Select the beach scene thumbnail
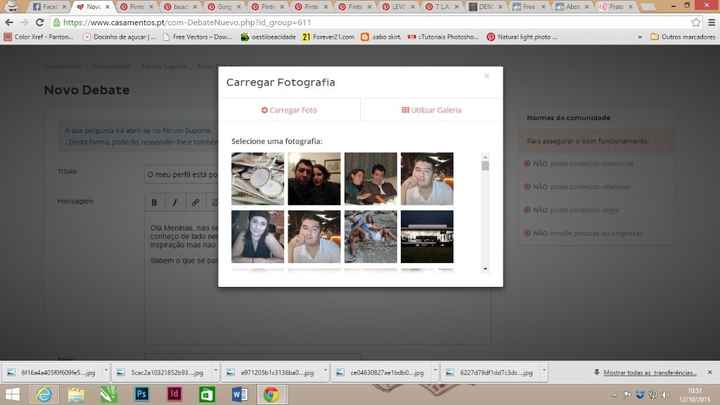Viewport: 720px width, 405px height. [x=371, y=237]
